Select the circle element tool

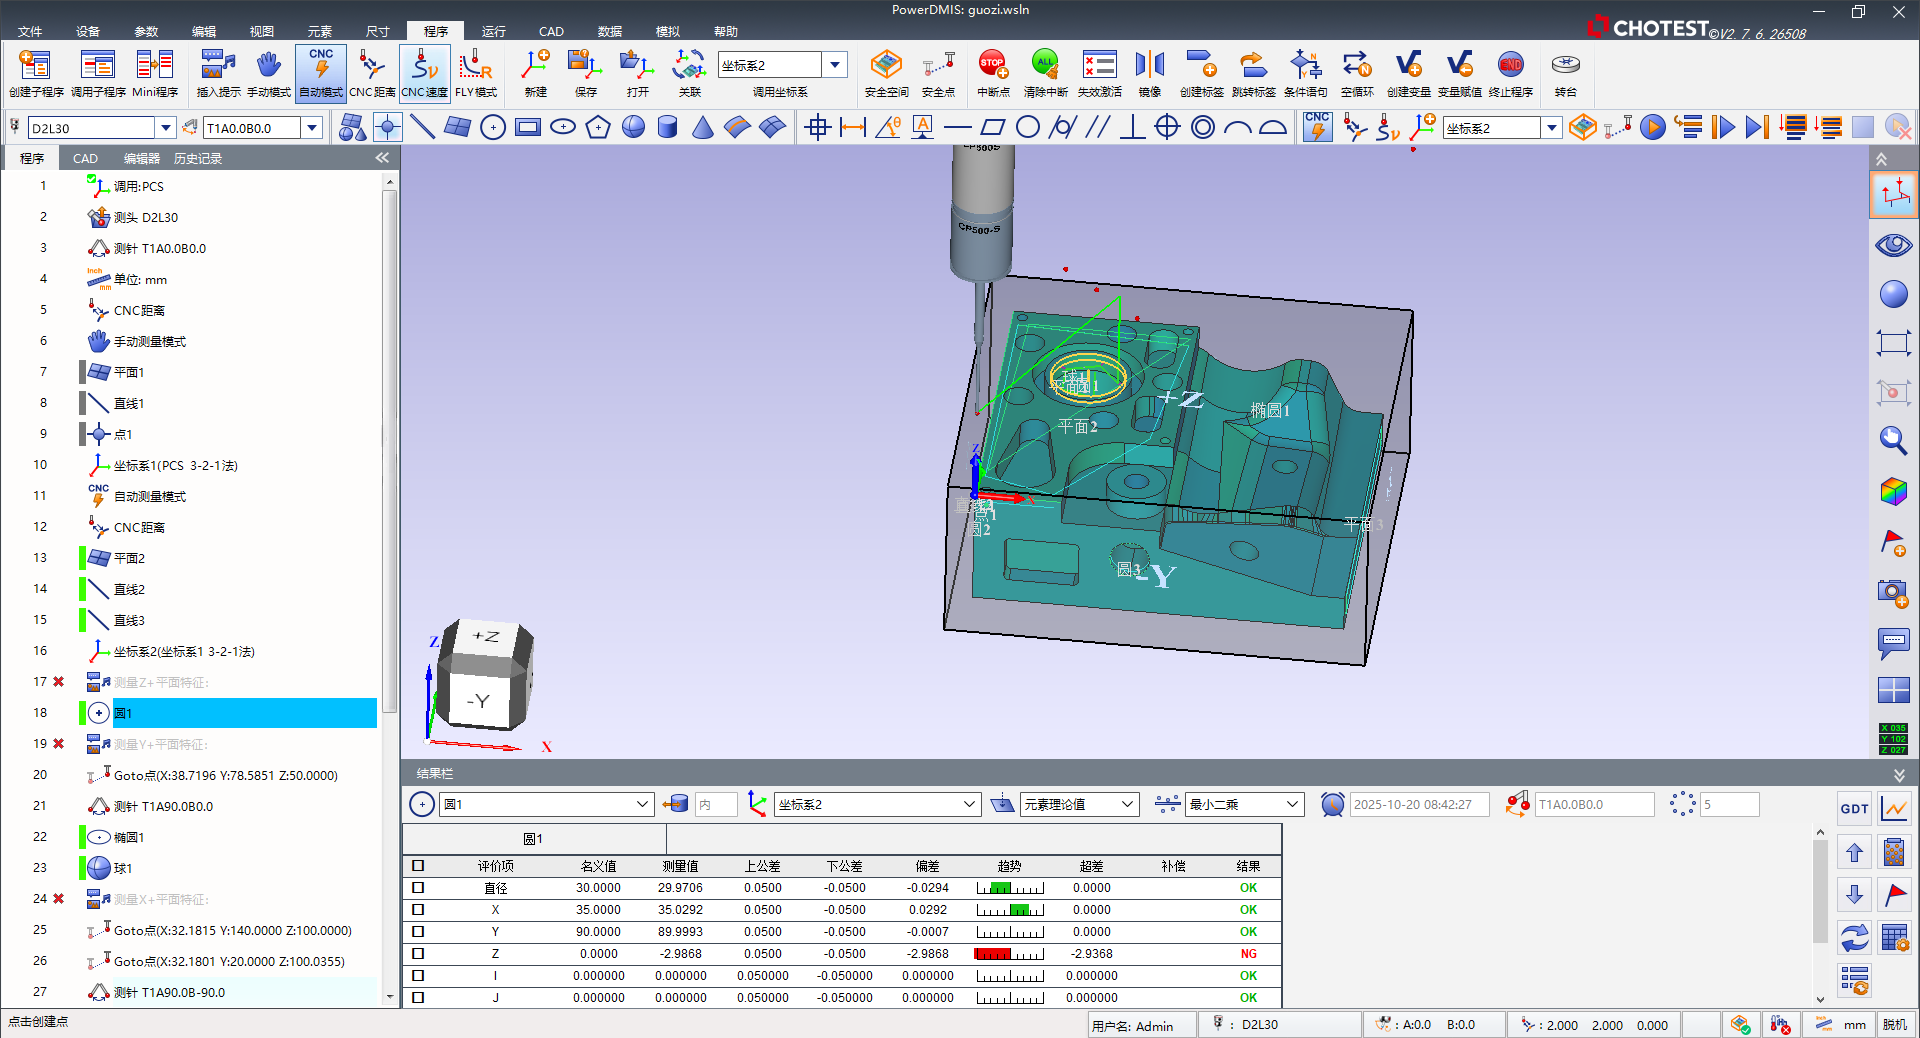pos(493,127)
